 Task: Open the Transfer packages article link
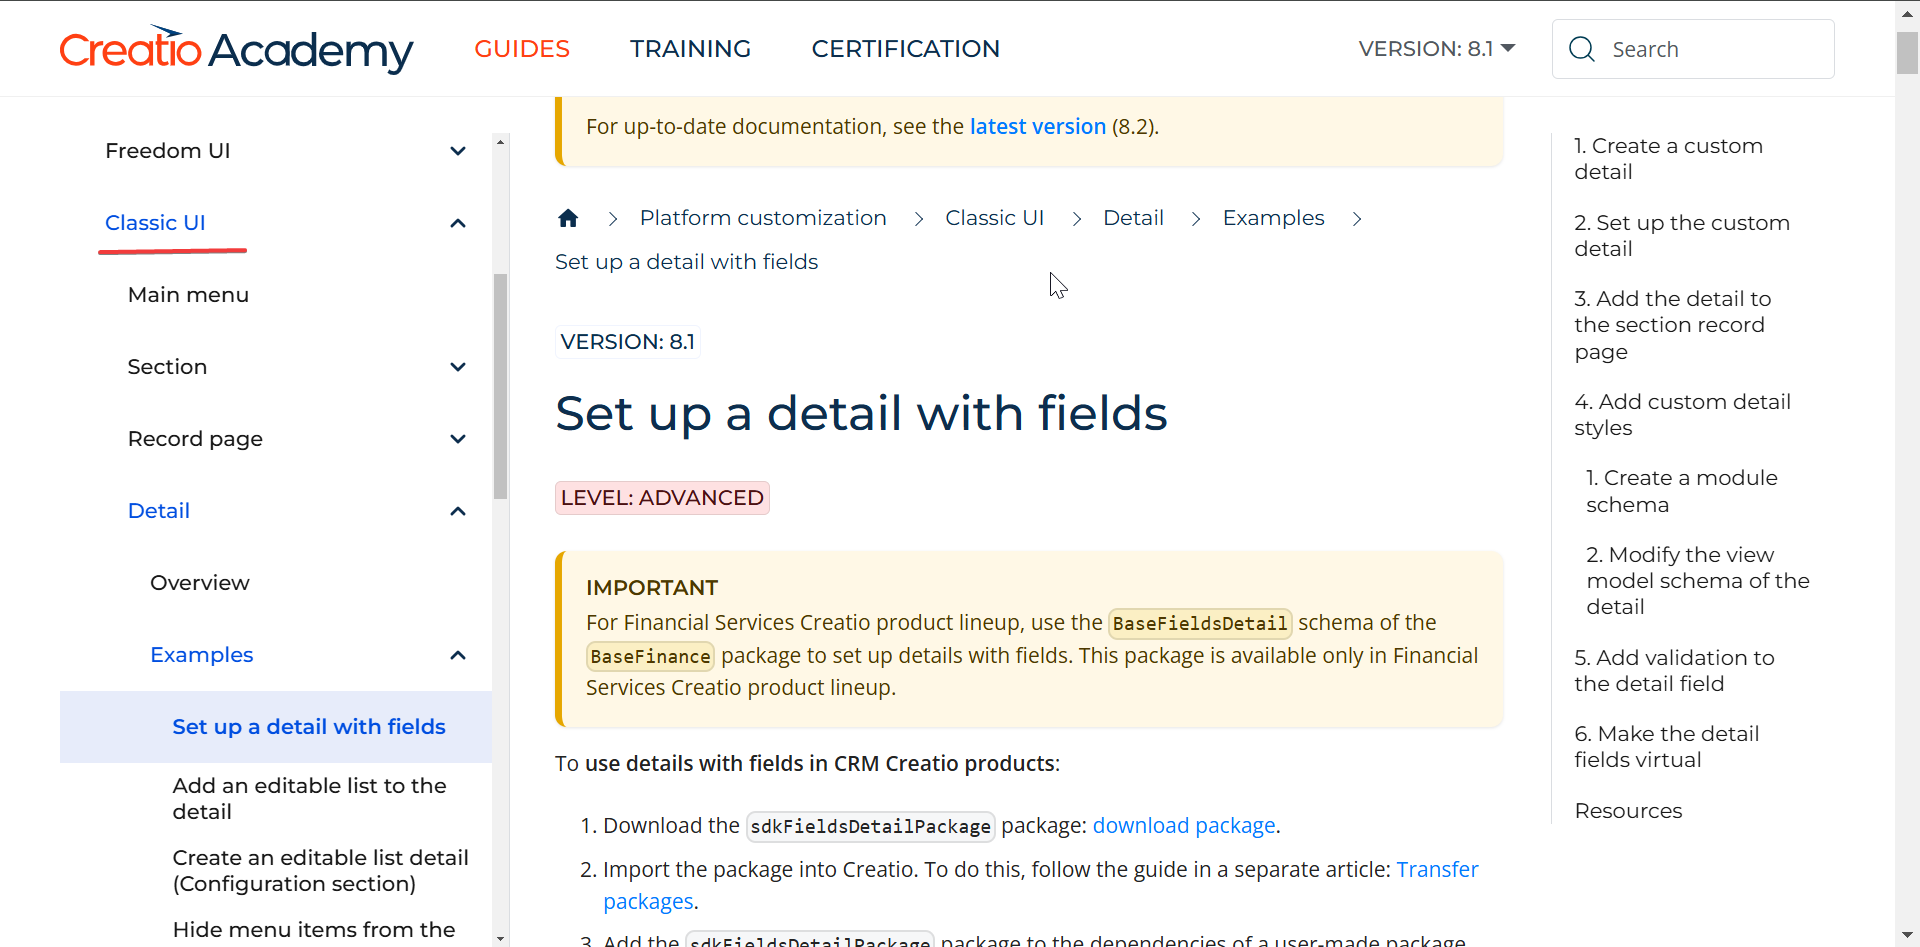(1437, 870)
